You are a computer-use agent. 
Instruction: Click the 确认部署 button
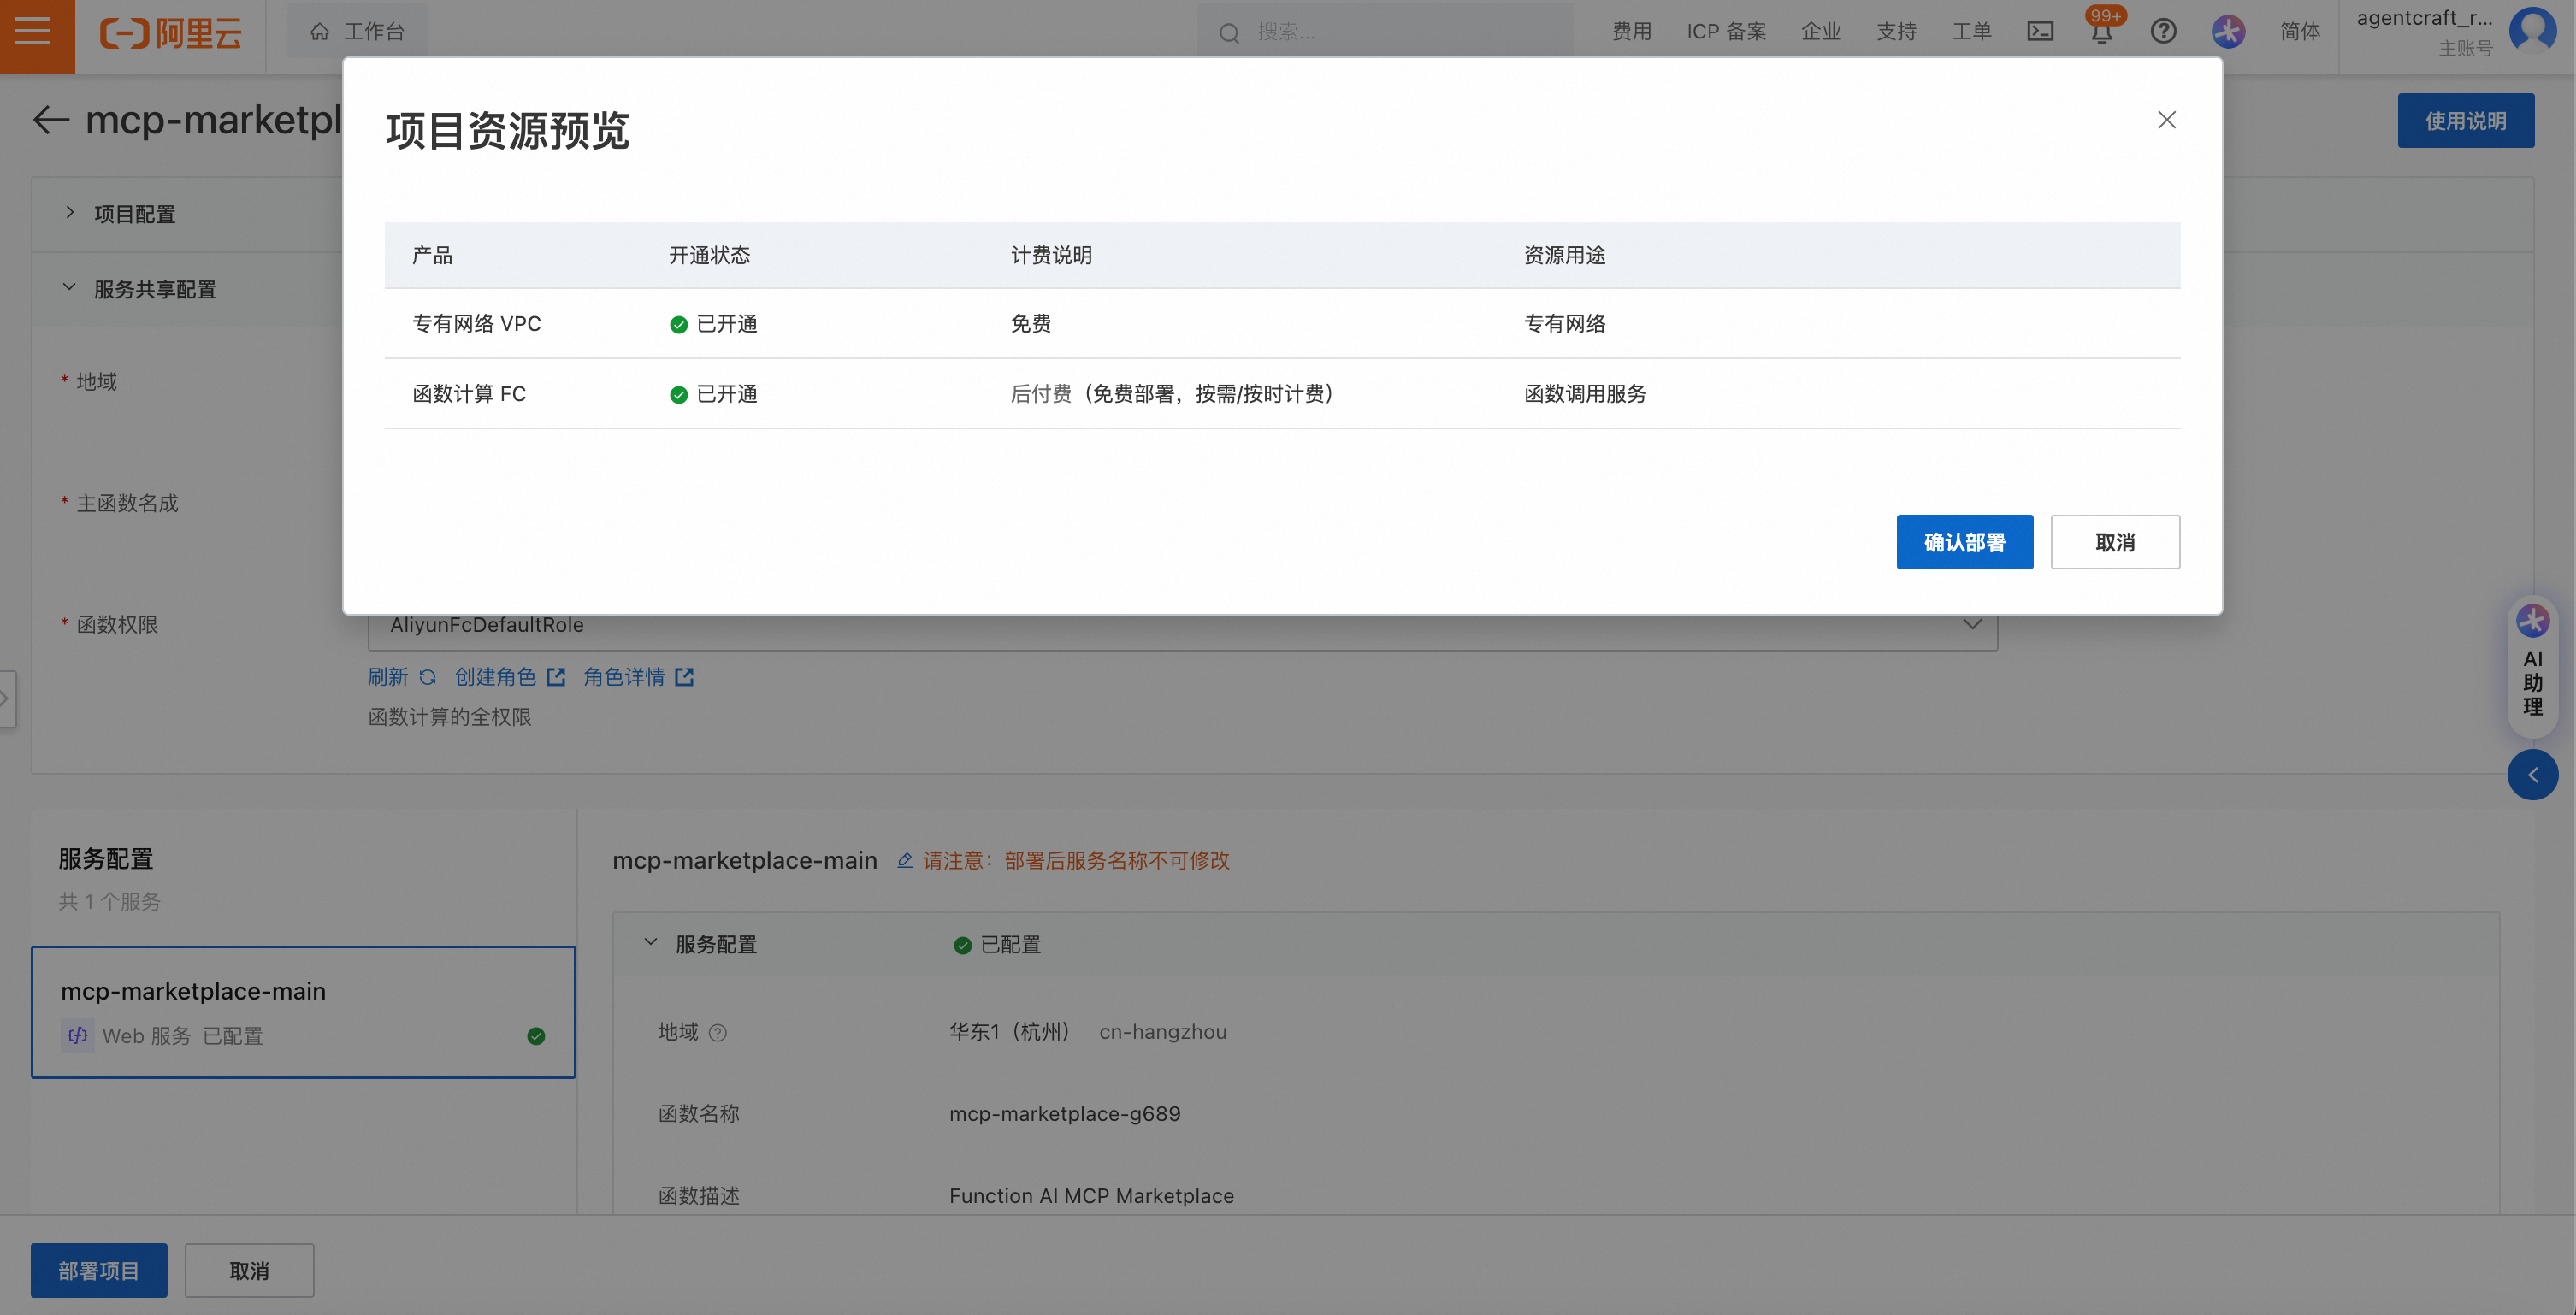point(1964,542)
